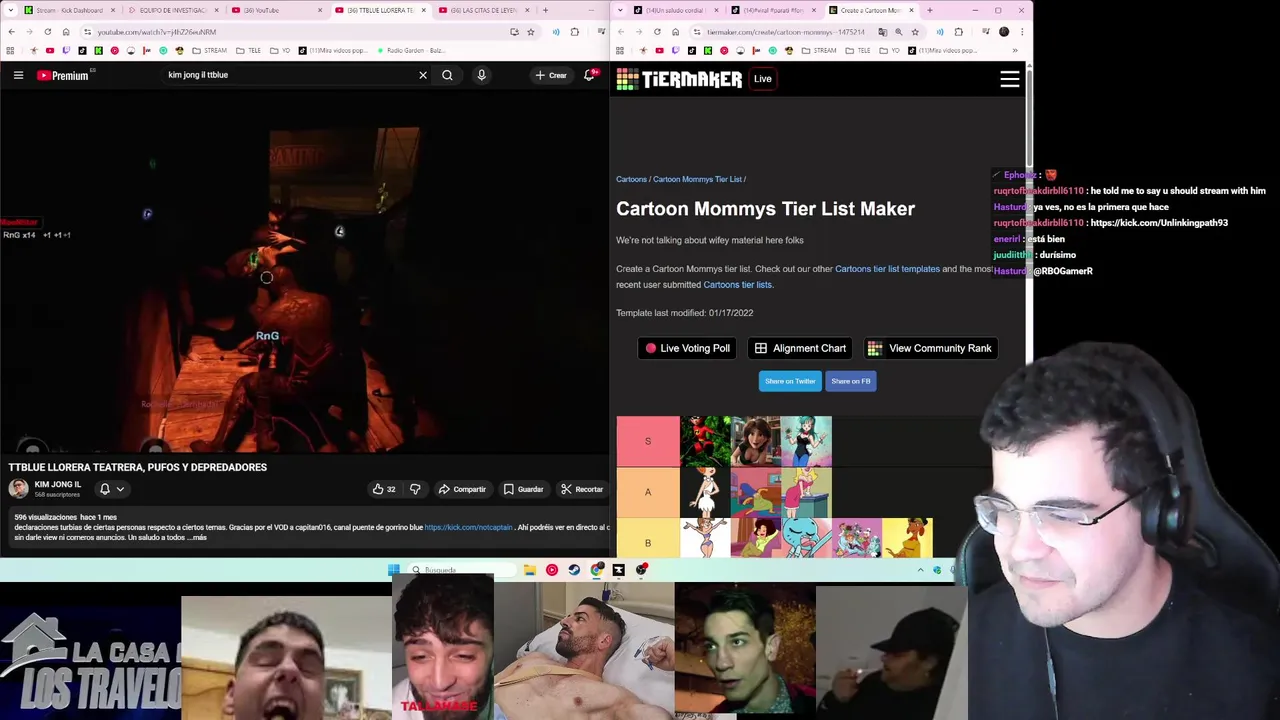
Task: Show hidden bookmarks chevron in right browser
Action: coord(1015,50)
